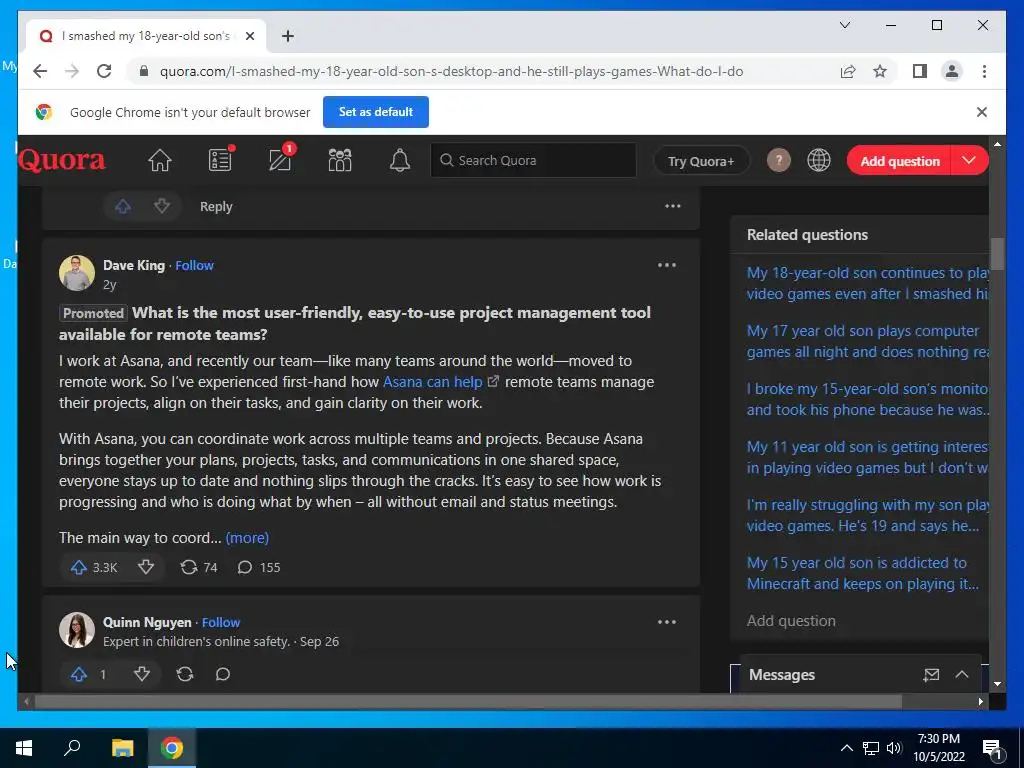
Task: Downvote the comment above the Reply button
Action: pos(162,206)
